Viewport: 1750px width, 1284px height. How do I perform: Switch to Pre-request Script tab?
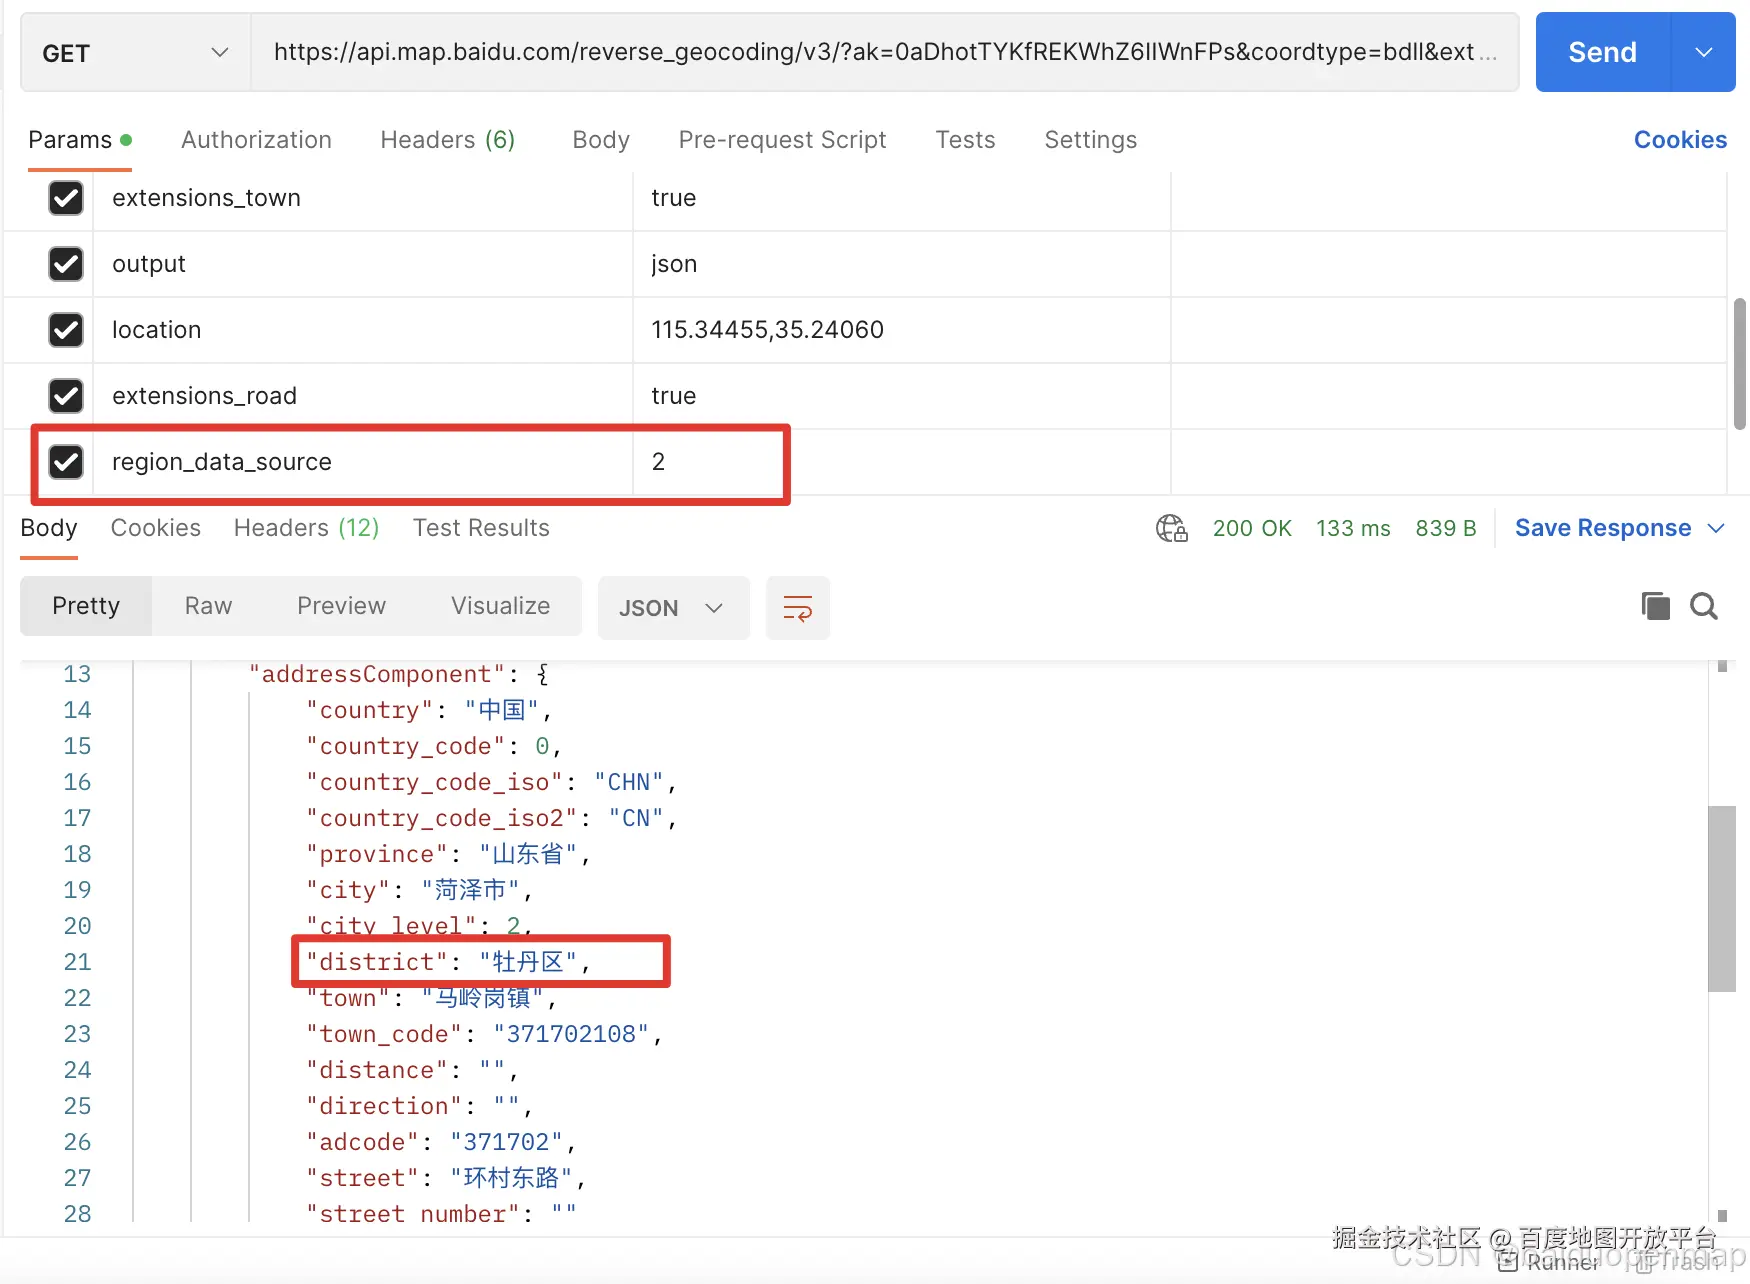click(x=782, y=140)
